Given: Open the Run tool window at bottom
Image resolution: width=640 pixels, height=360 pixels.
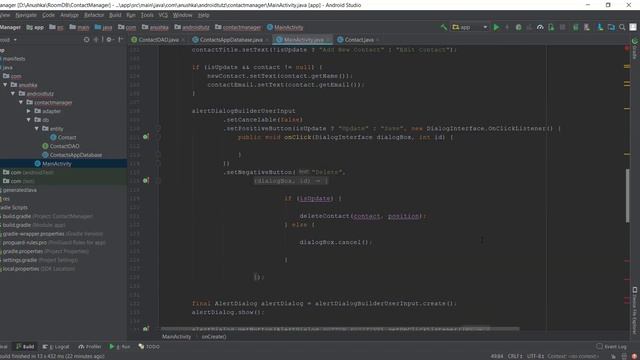Looking at the screenshot, I should (x=120, y=347).
